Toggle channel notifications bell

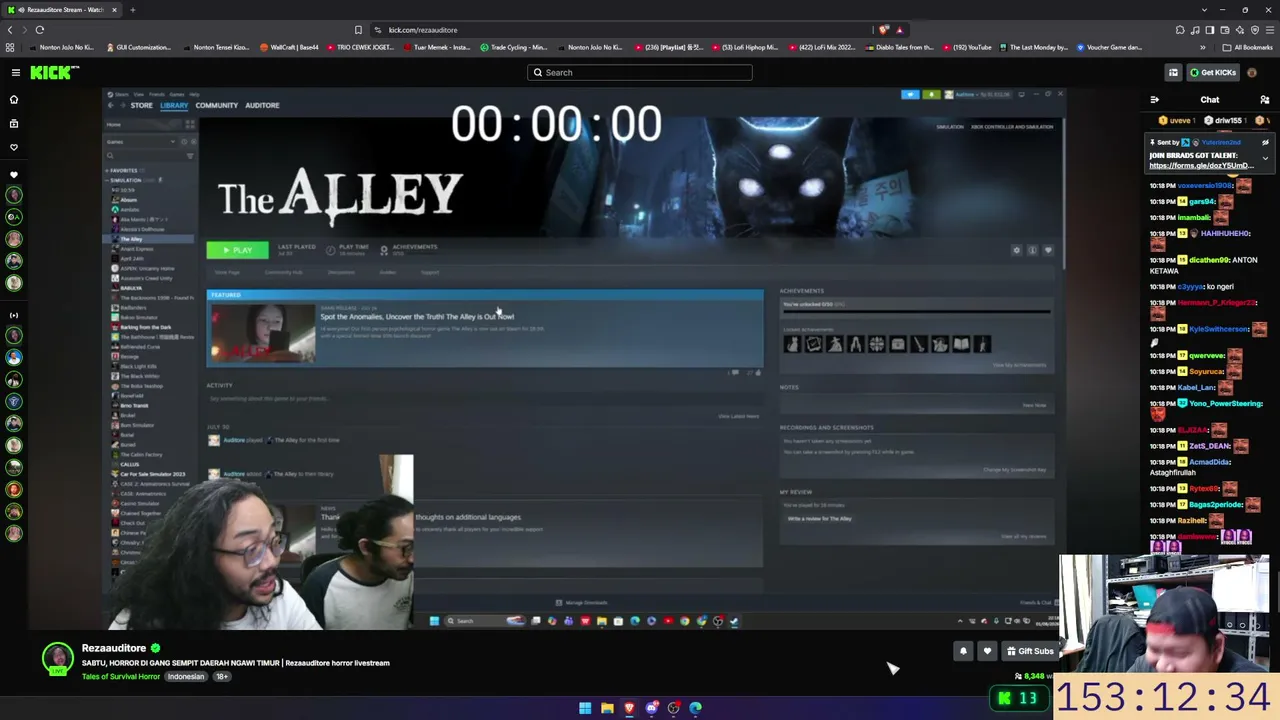point(963,651)
